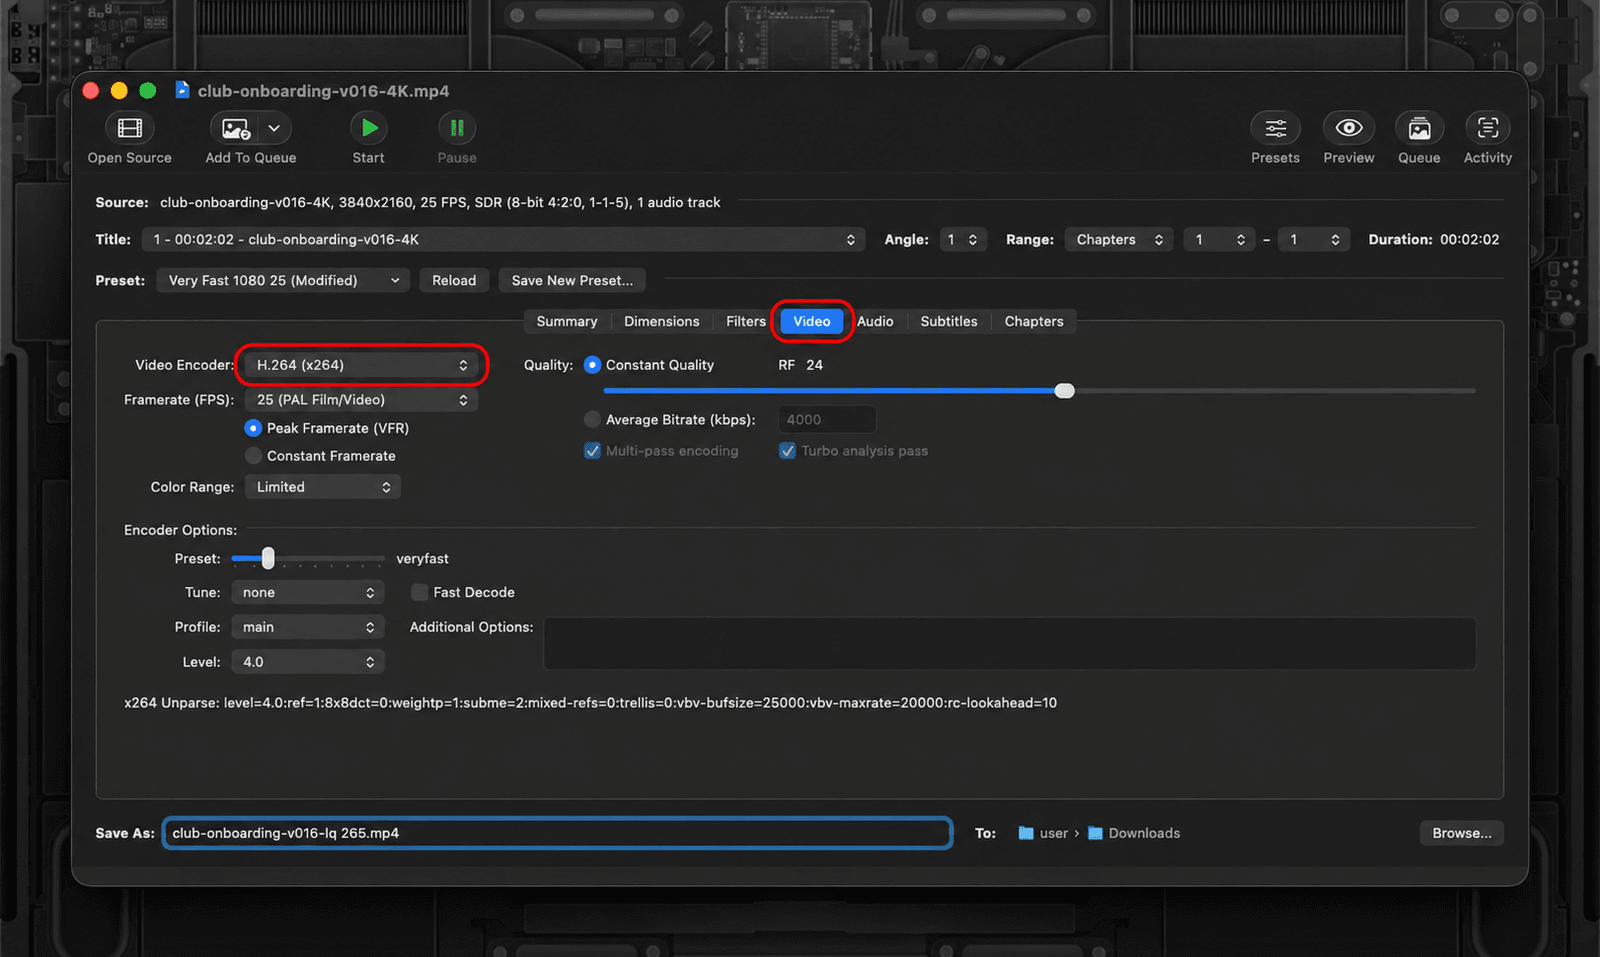The image size is (1600, 957).
Task: Click the Reload preset button
Action: point(454,280)
